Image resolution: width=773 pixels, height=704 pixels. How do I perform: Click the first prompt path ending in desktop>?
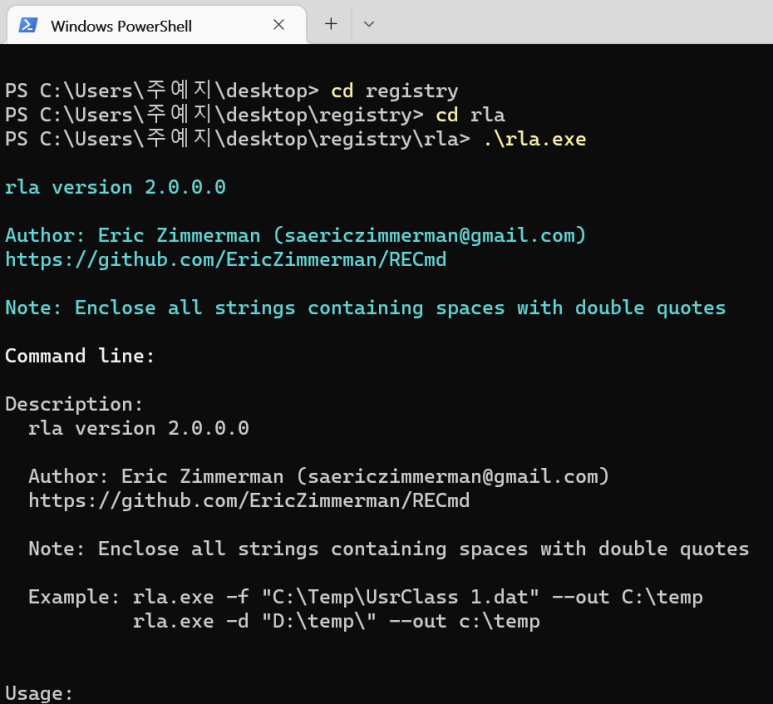(x=162, y=91)
